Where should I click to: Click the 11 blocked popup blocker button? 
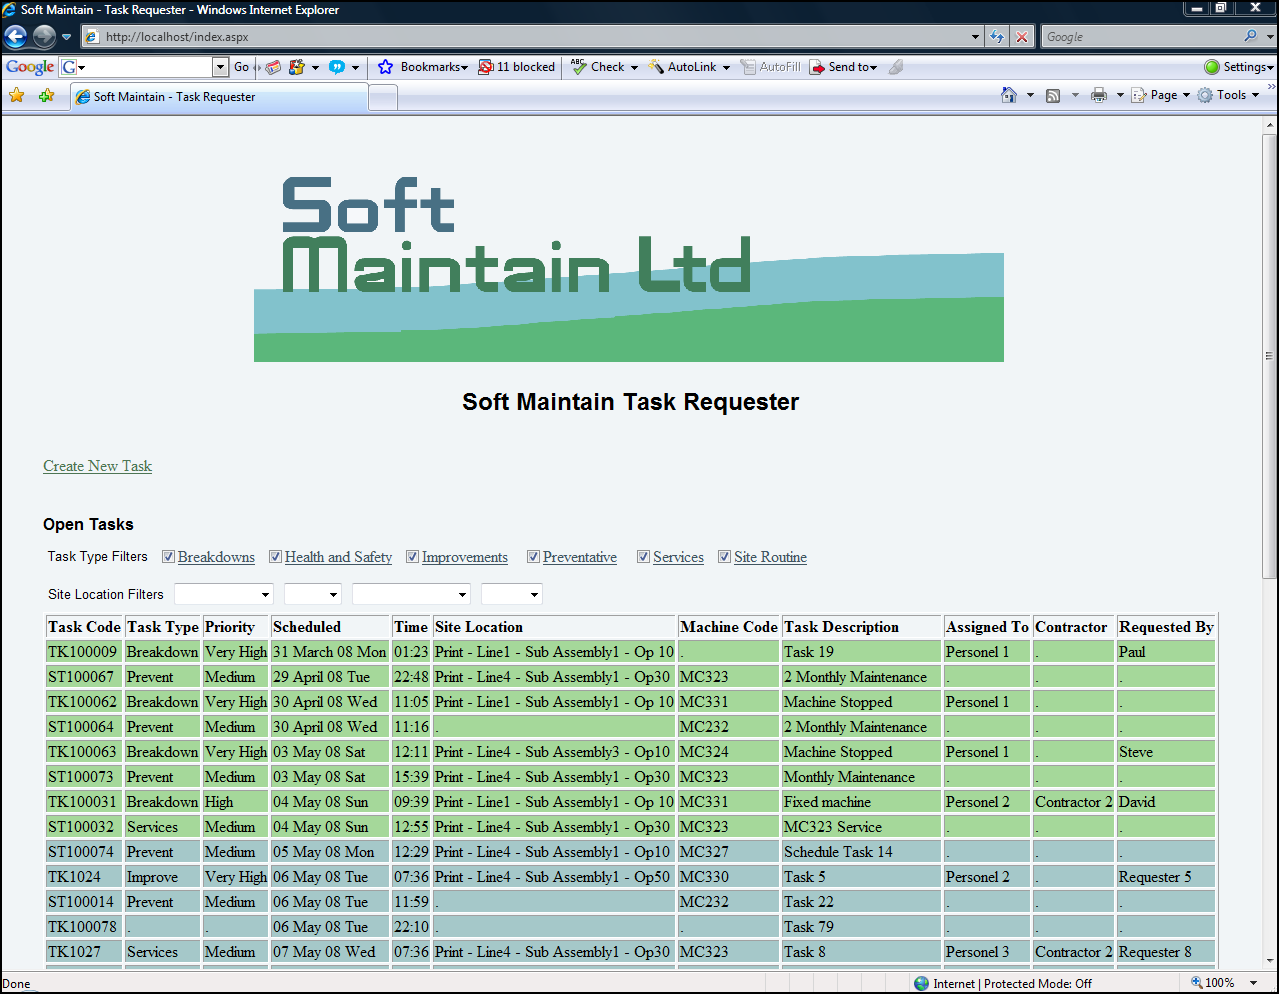516,67
